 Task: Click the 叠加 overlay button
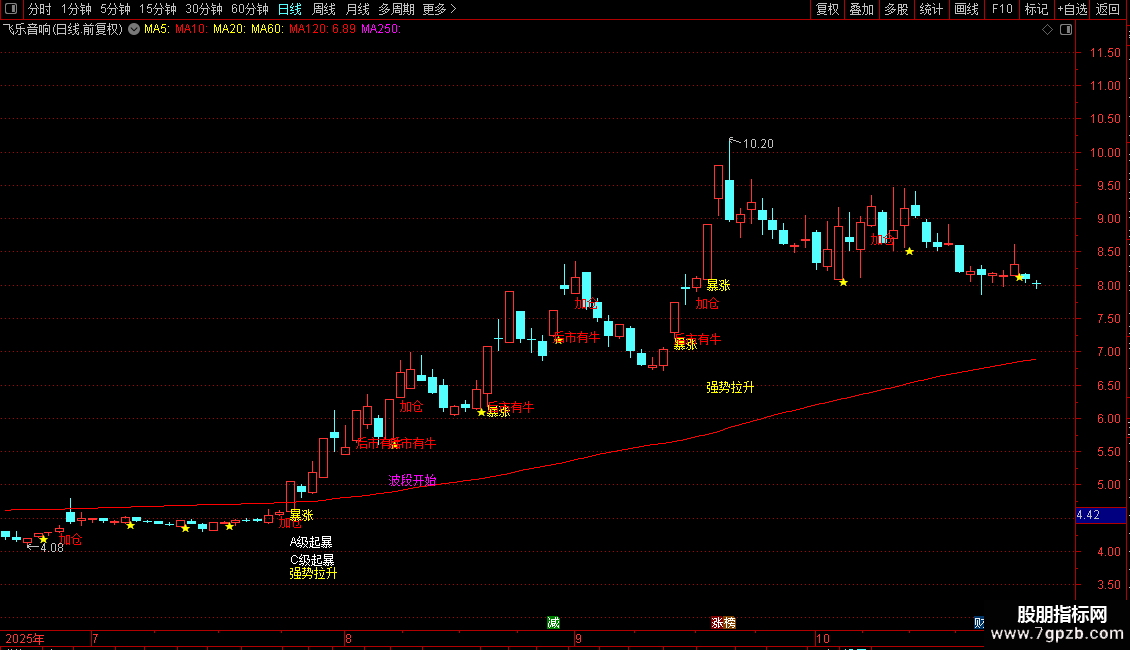861,9
